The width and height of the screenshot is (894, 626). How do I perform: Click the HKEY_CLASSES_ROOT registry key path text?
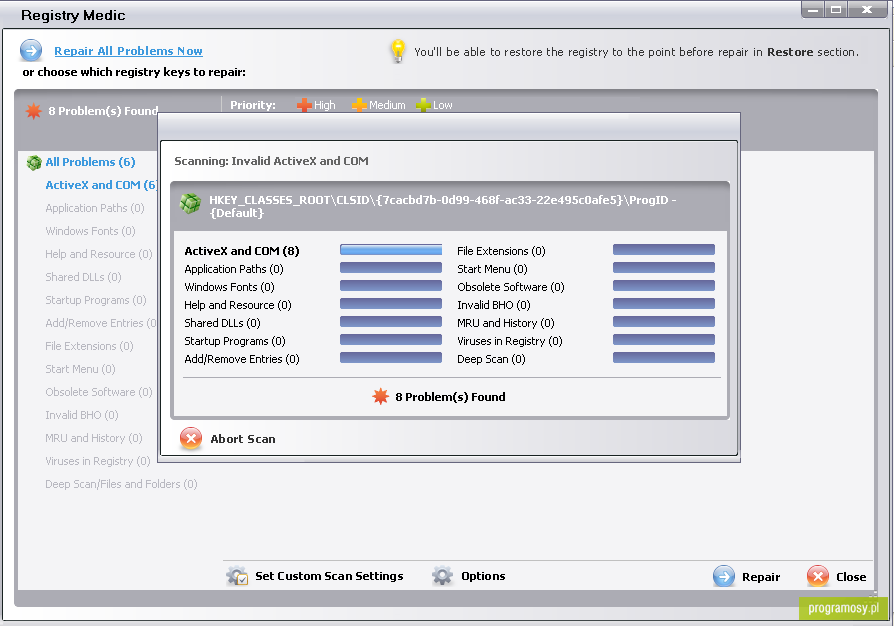(x=442, y=206)
